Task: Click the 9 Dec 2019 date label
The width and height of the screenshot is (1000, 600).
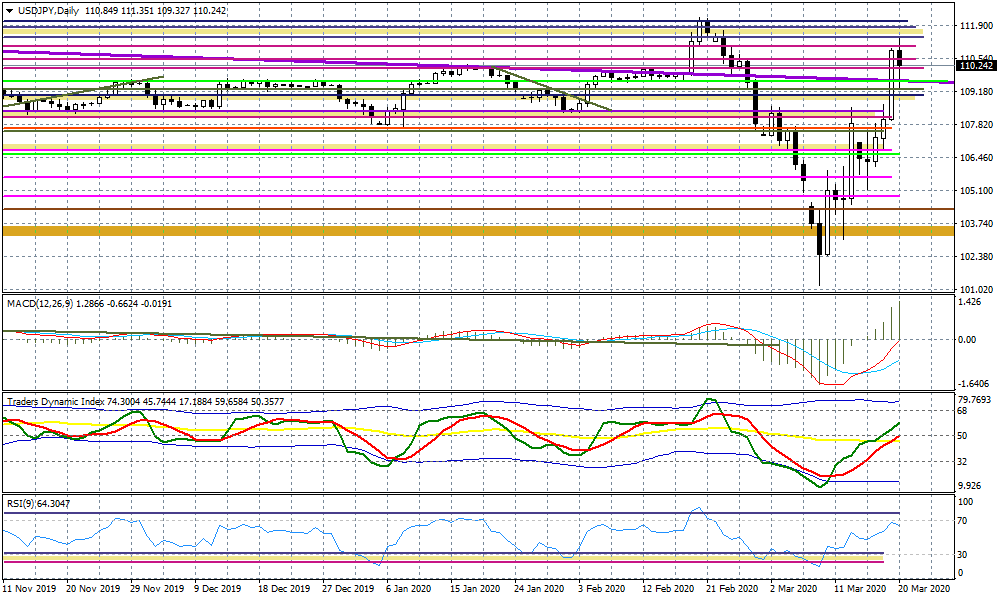Action: (x=218, y=589)
